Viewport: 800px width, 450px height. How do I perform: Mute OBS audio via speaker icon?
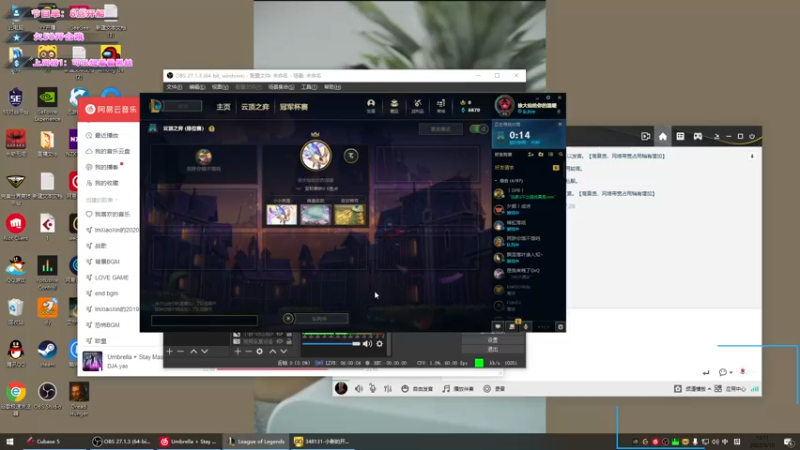point(367,344)
